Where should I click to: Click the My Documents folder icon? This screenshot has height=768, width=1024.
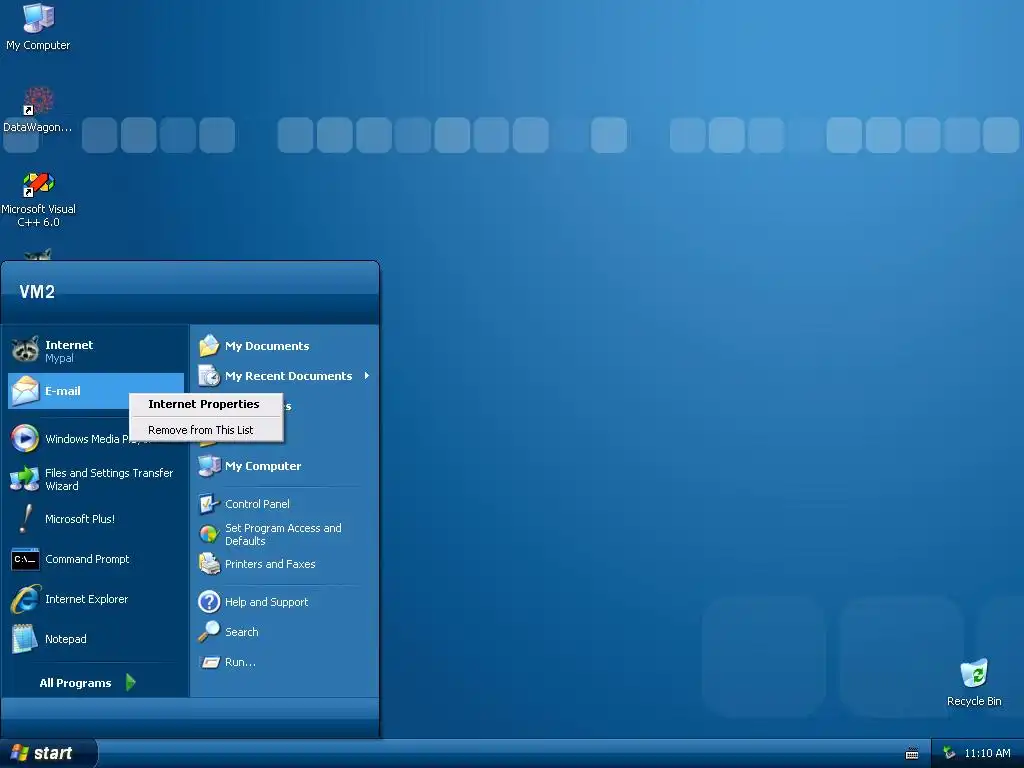[x=209, y=345]
